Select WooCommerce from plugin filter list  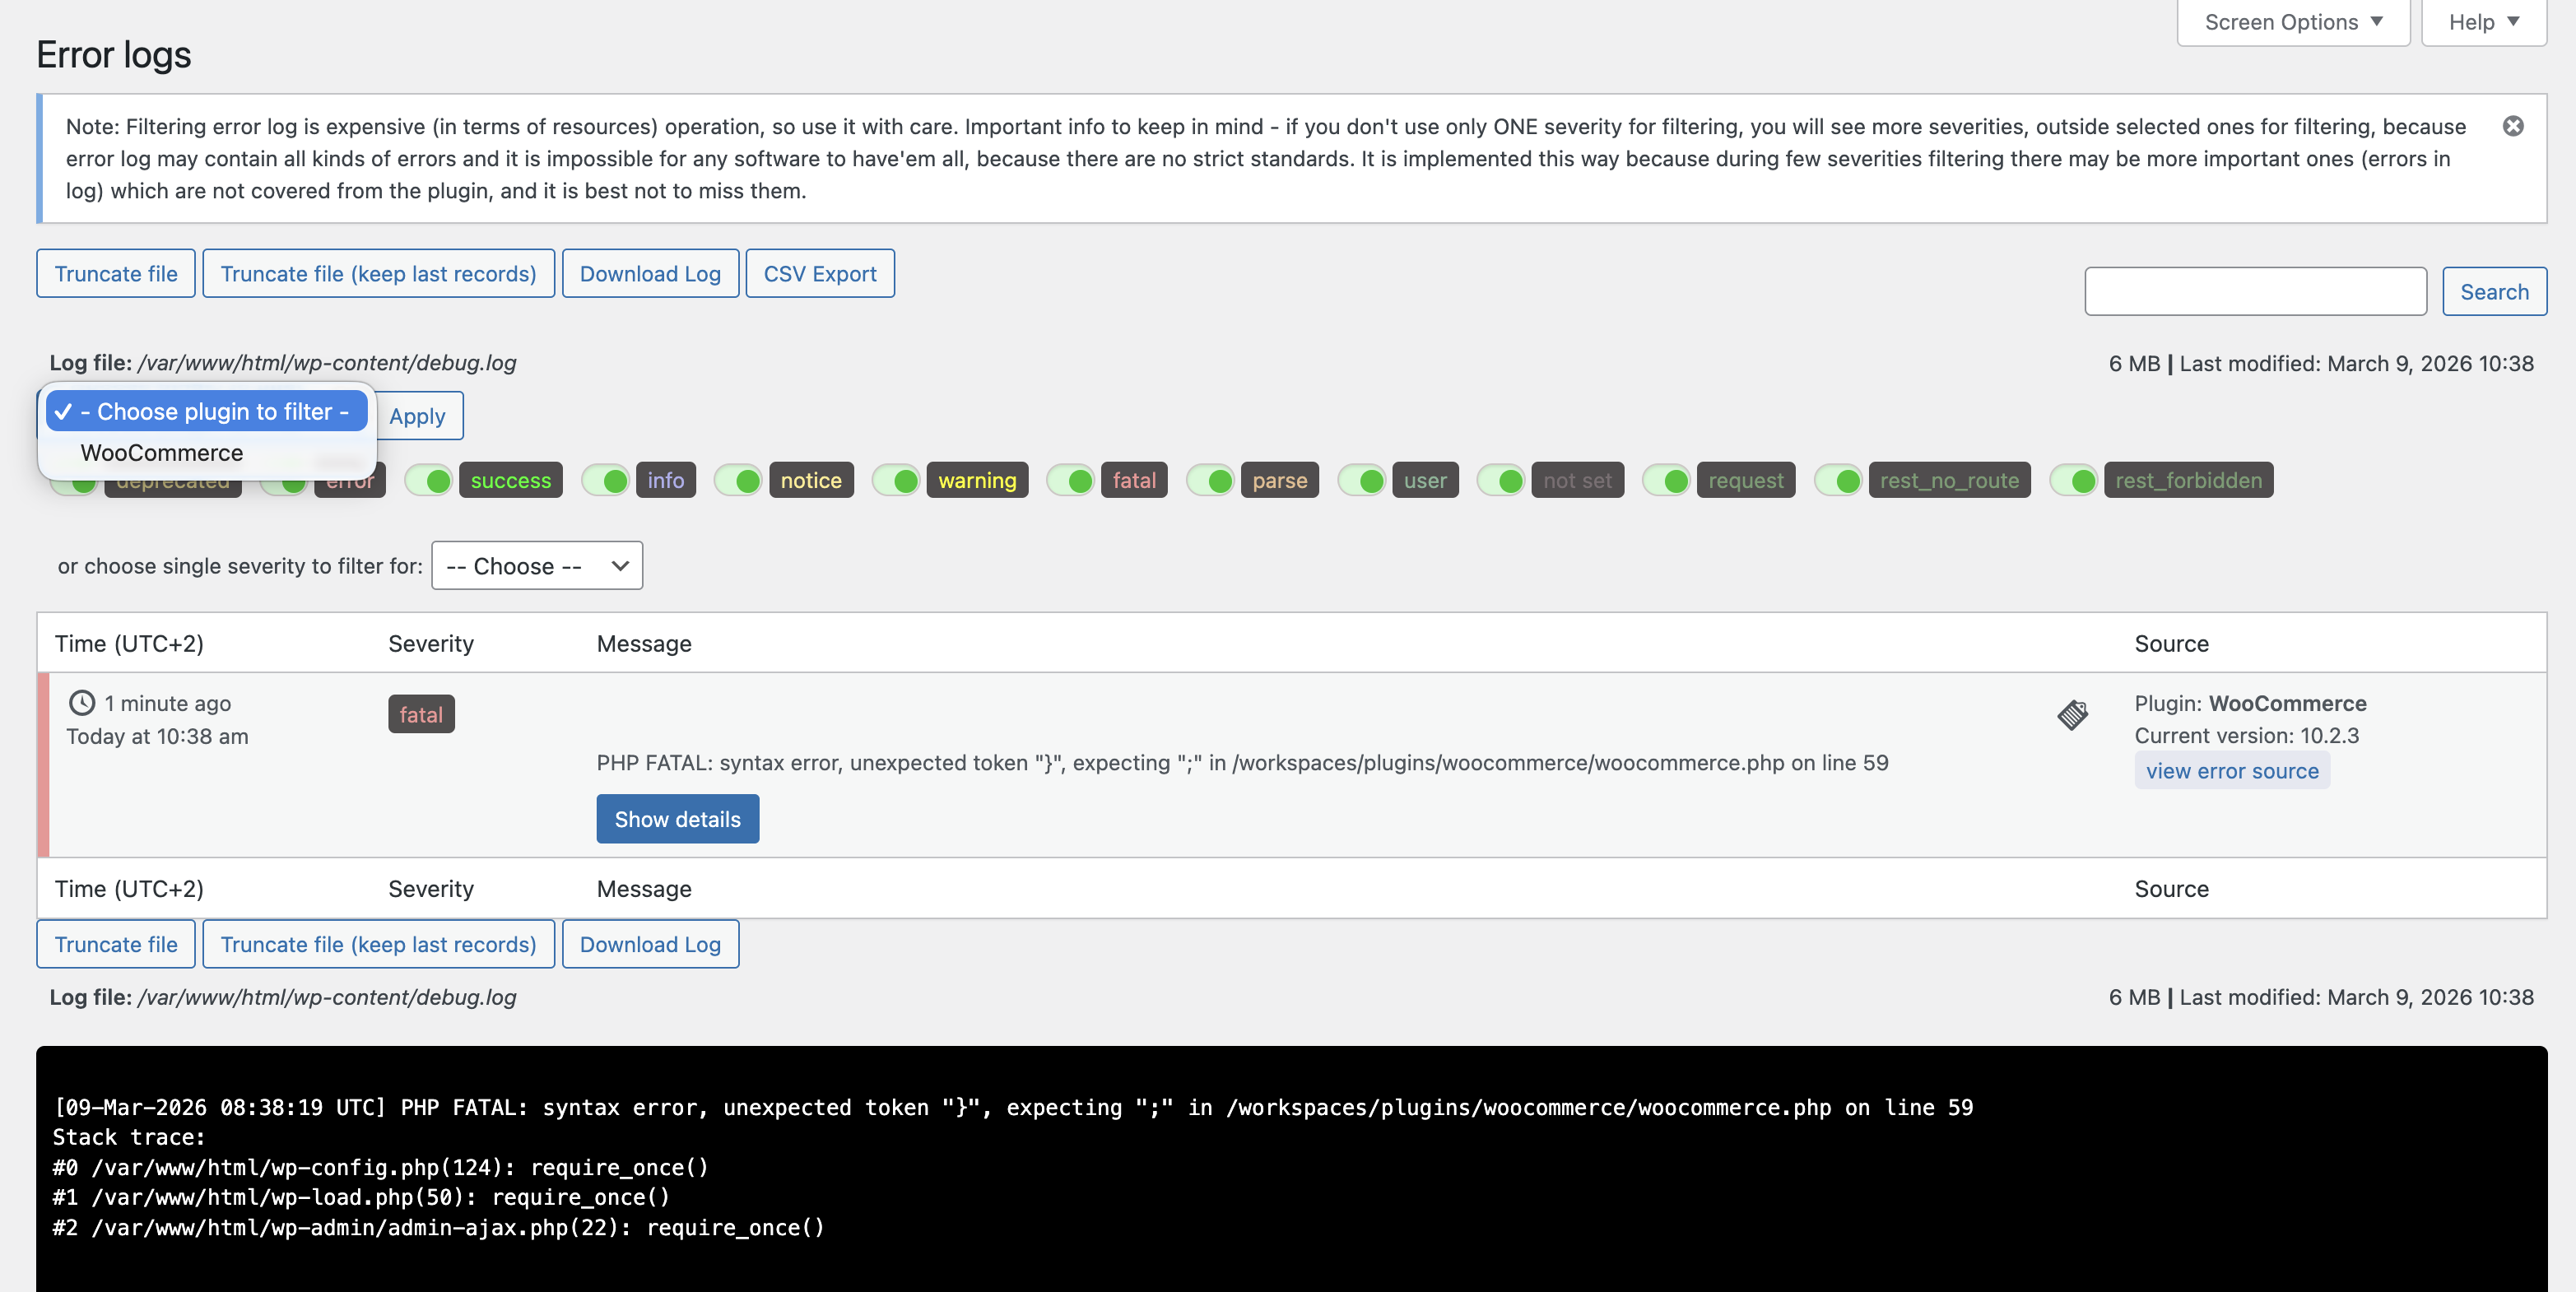point(162,453)
